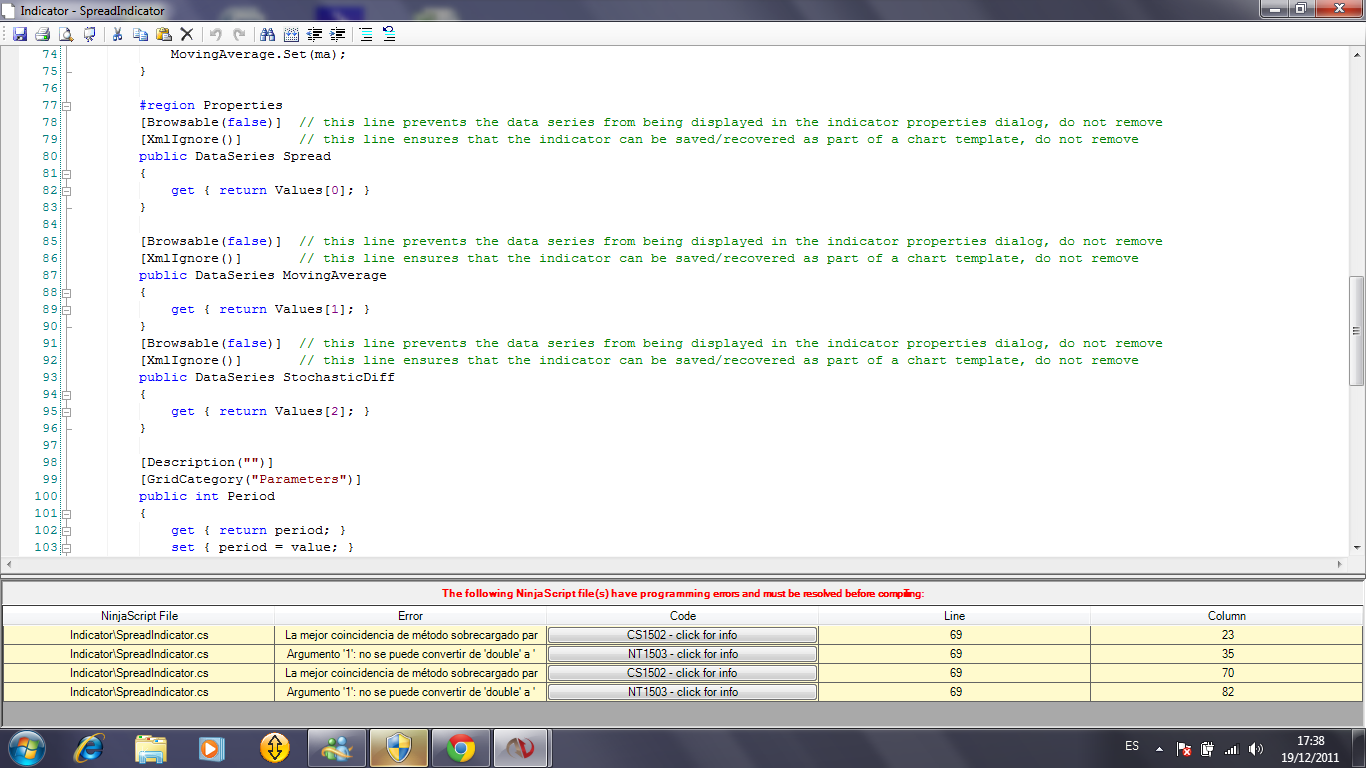
Task: Collapse the Spread property fold at line 81
Action: (67, 173)
